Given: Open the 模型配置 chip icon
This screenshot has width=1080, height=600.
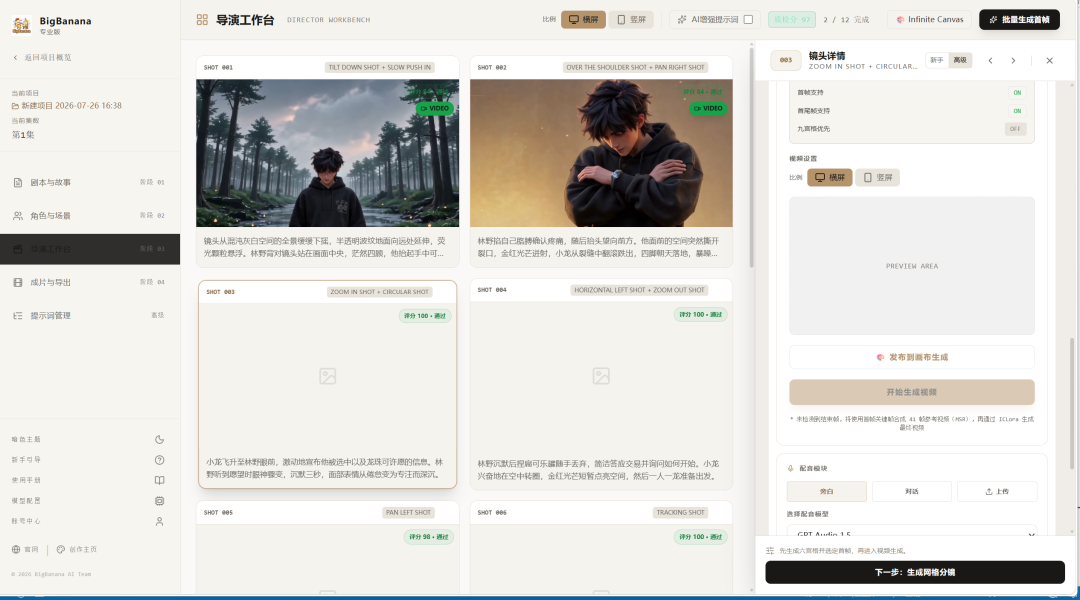Looking at the screenshot, I should 159,501.
